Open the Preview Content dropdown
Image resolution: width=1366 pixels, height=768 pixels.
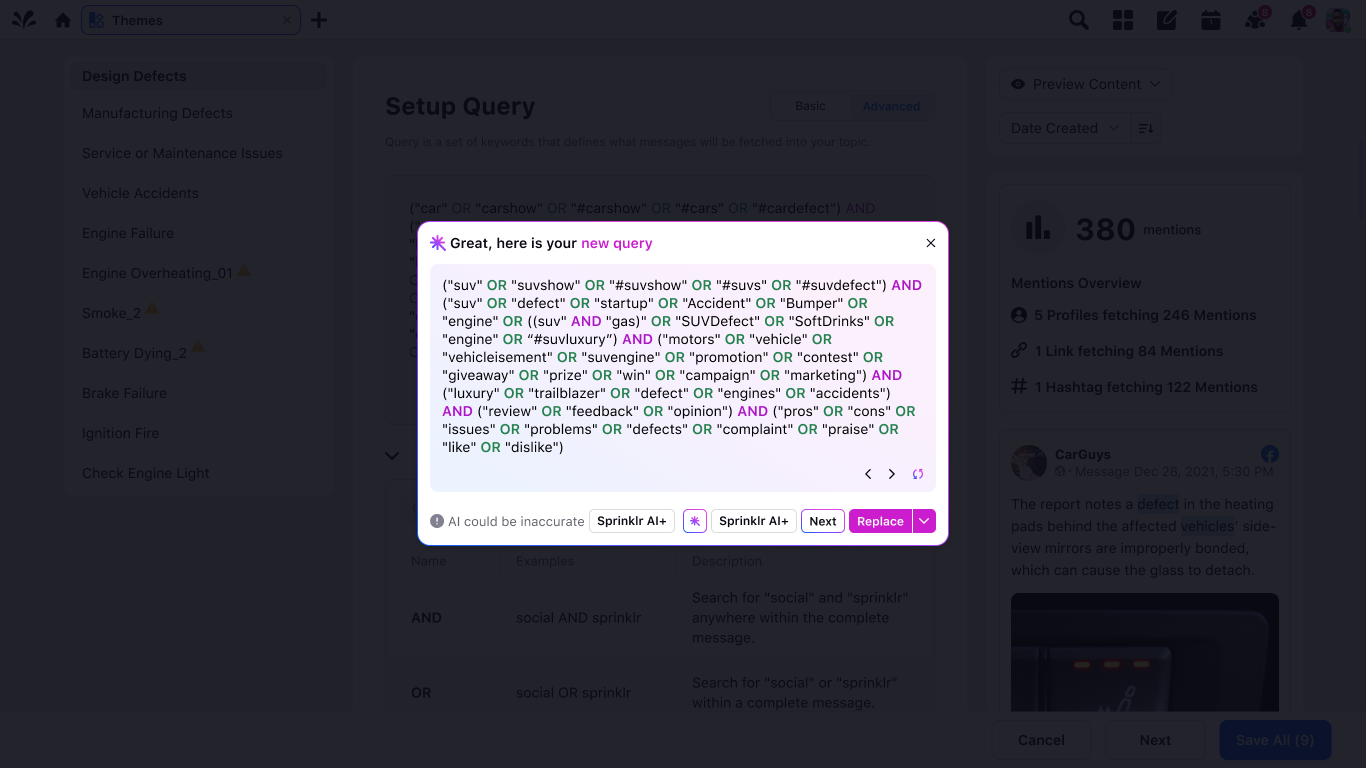coord(1085,84)
